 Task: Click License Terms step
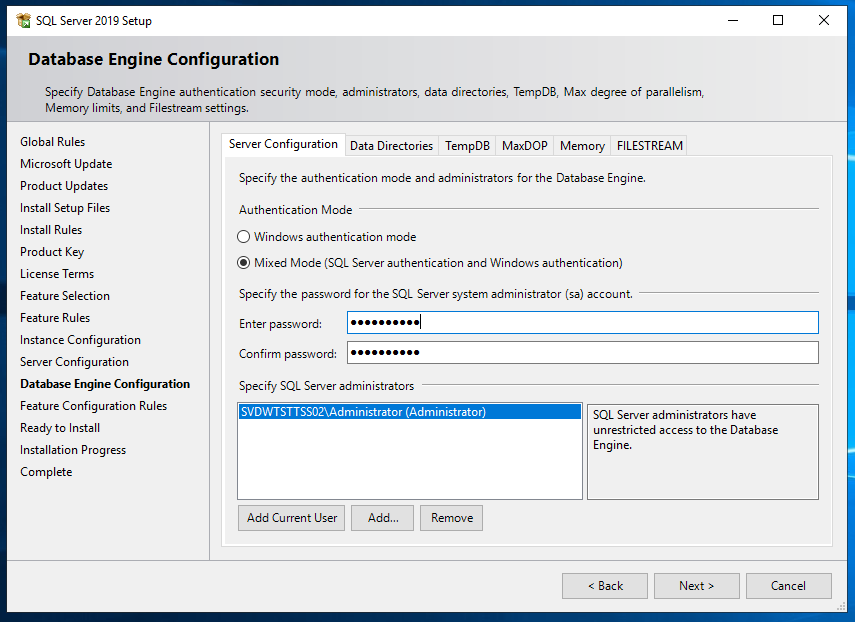click(x=57, y=274)
